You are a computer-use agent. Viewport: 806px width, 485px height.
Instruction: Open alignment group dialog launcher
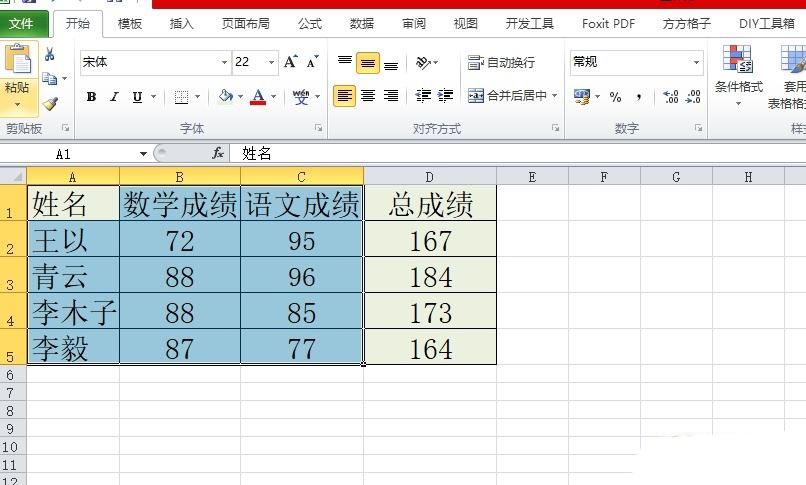click(556, 128)
